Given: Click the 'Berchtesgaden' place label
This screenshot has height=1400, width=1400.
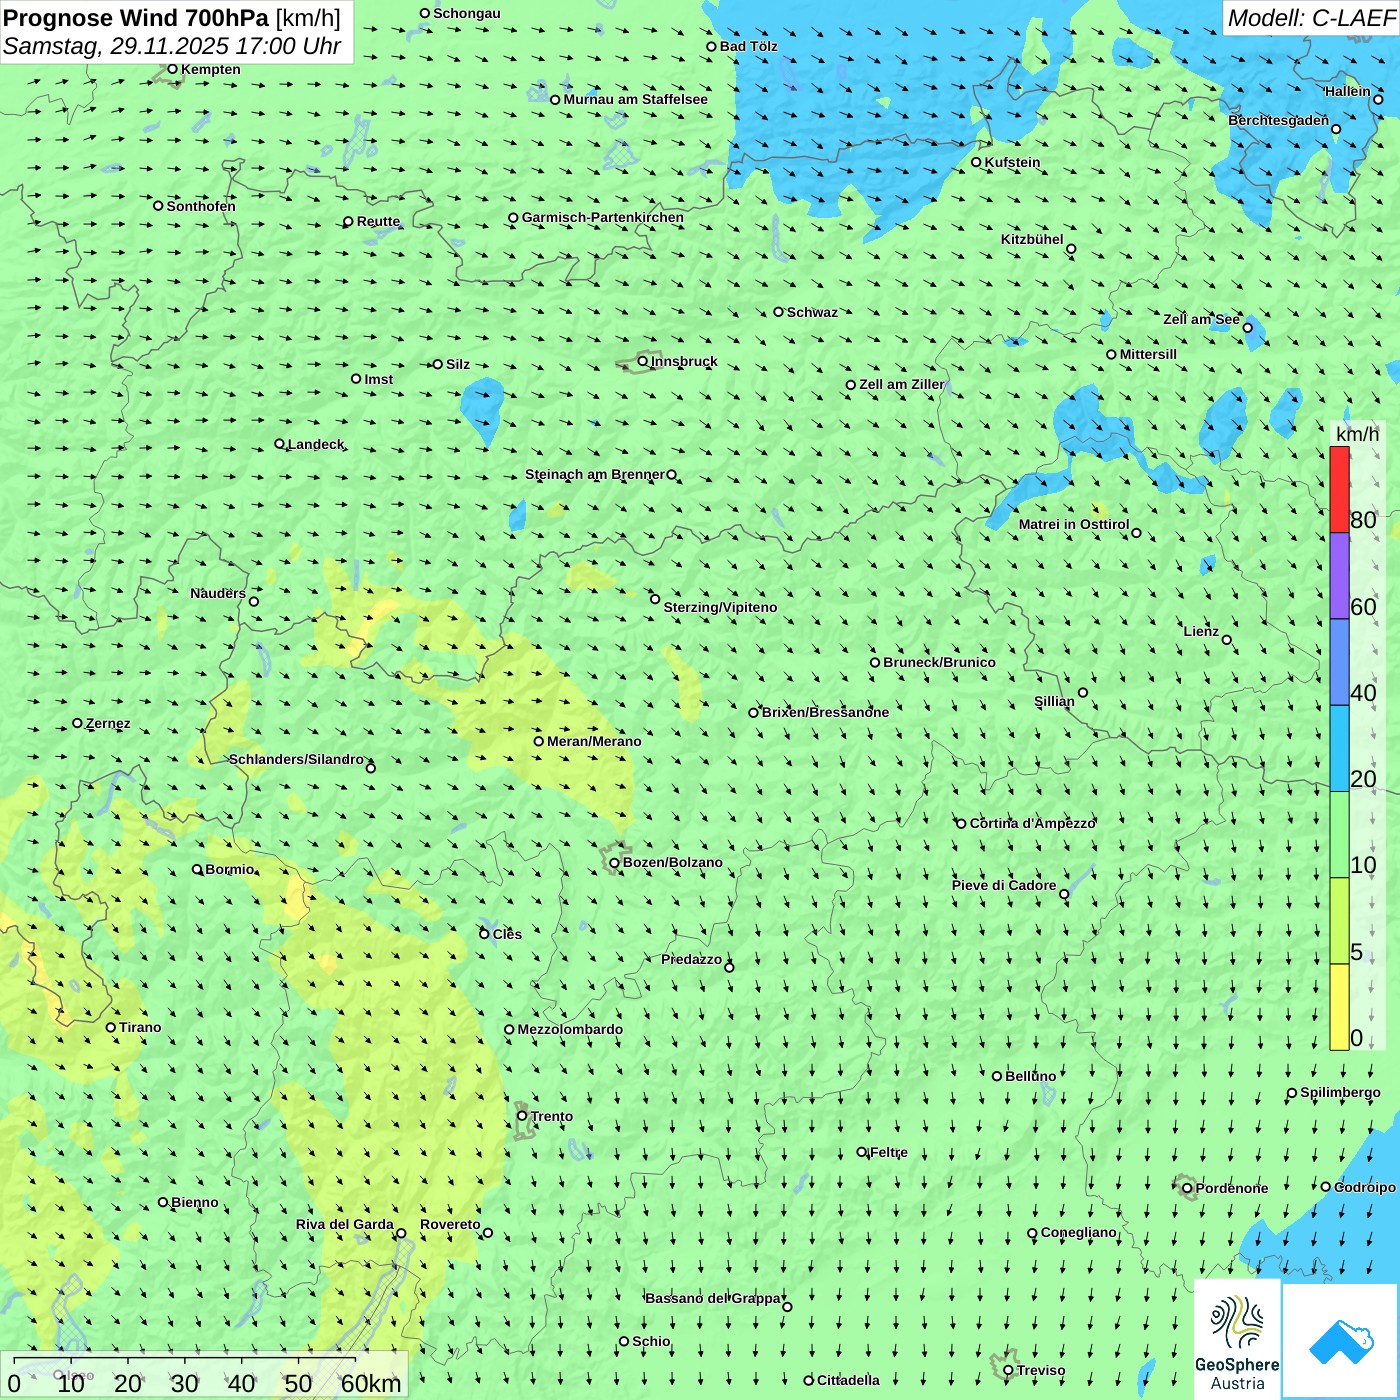Looking at the screenshot, I should [x=1278, y=120].
